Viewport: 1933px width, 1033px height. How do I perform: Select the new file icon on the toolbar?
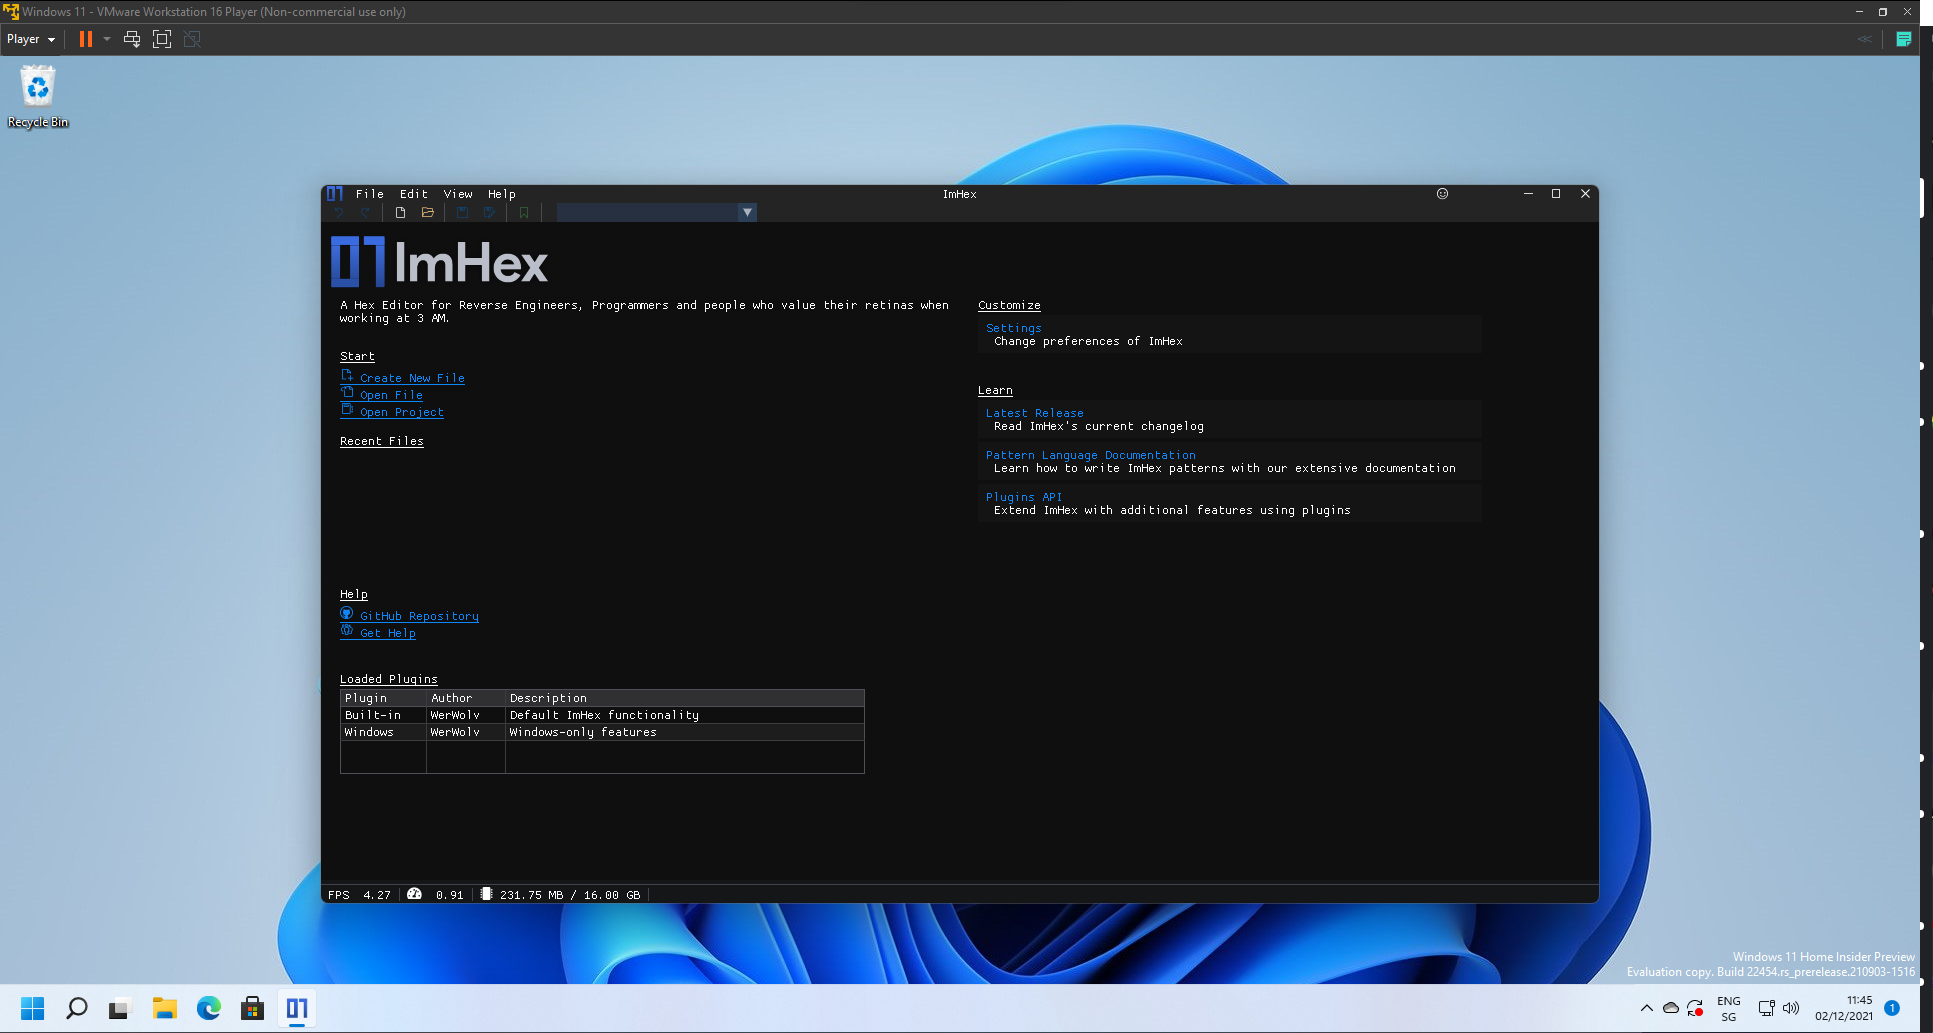click(x=400, y=212)
